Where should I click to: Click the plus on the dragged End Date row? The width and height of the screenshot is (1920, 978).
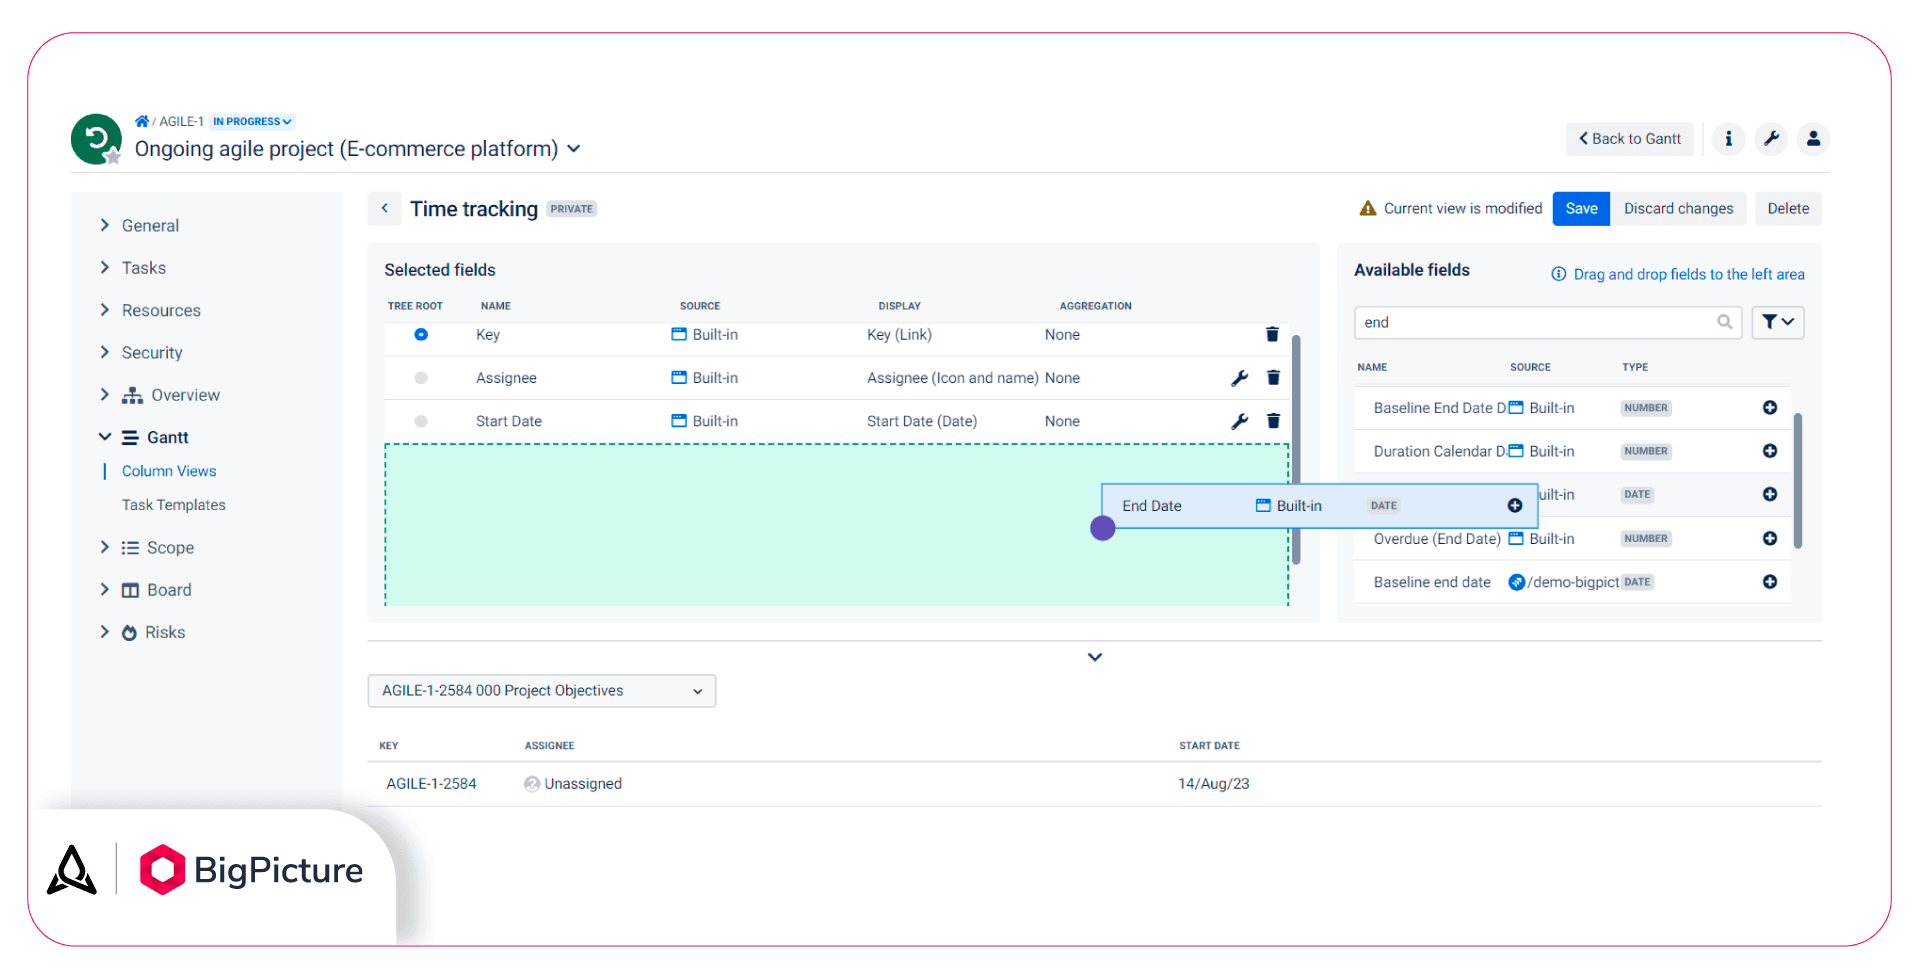(1514, 506)
